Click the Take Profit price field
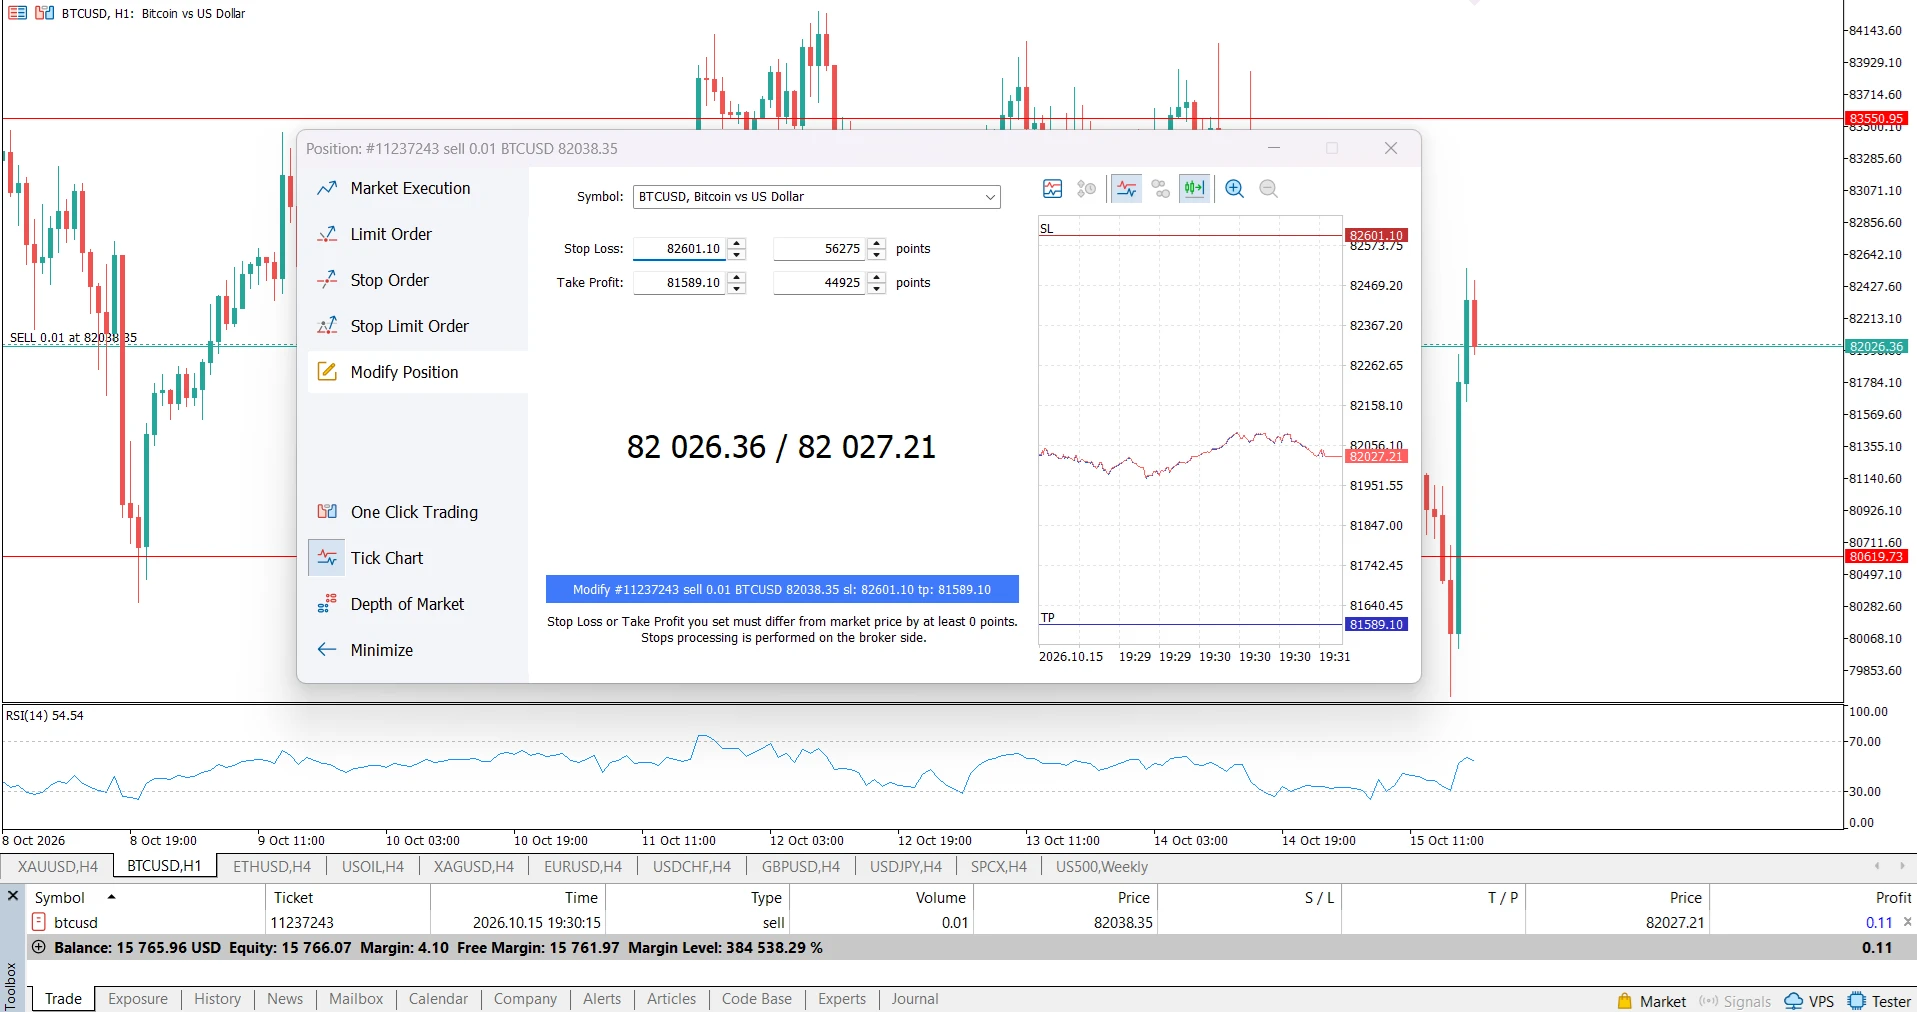The image size is (1917, 1012). pos(680,283)
